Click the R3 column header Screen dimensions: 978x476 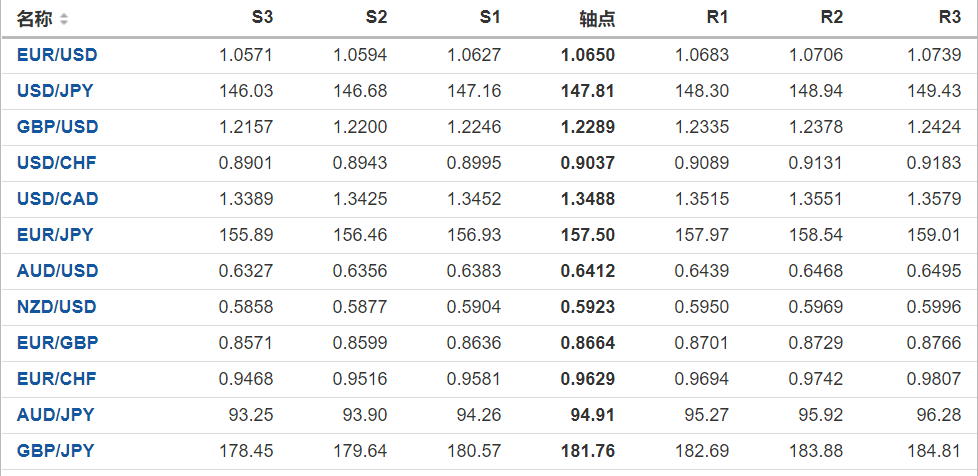tap(949, 18)
